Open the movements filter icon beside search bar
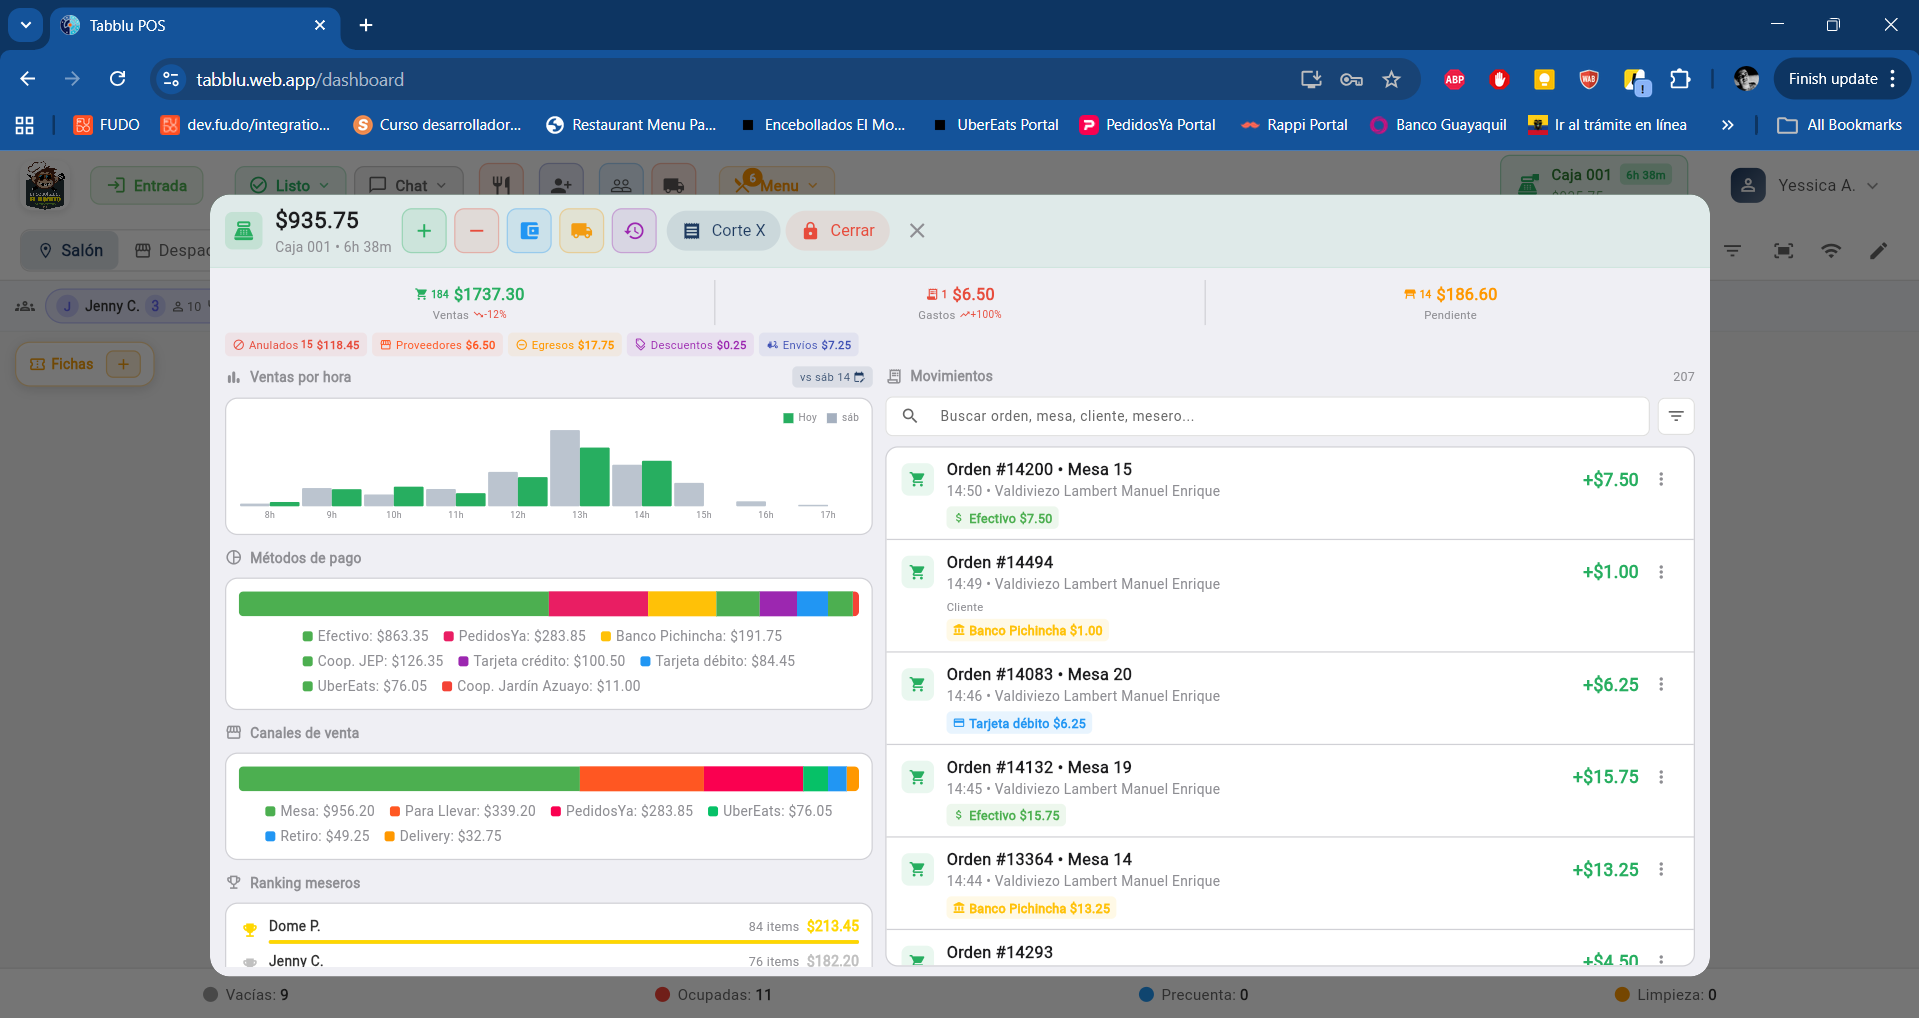The image size is (1919, 1018). (1676, 416)
